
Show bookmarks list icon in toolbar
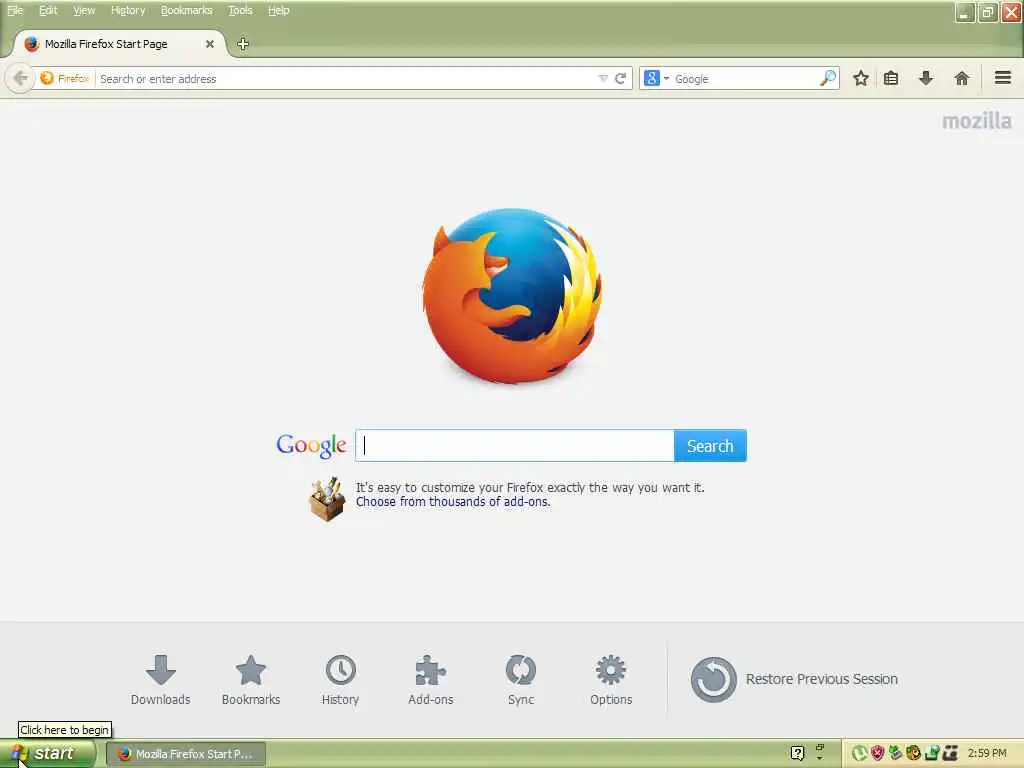point(891,78)
